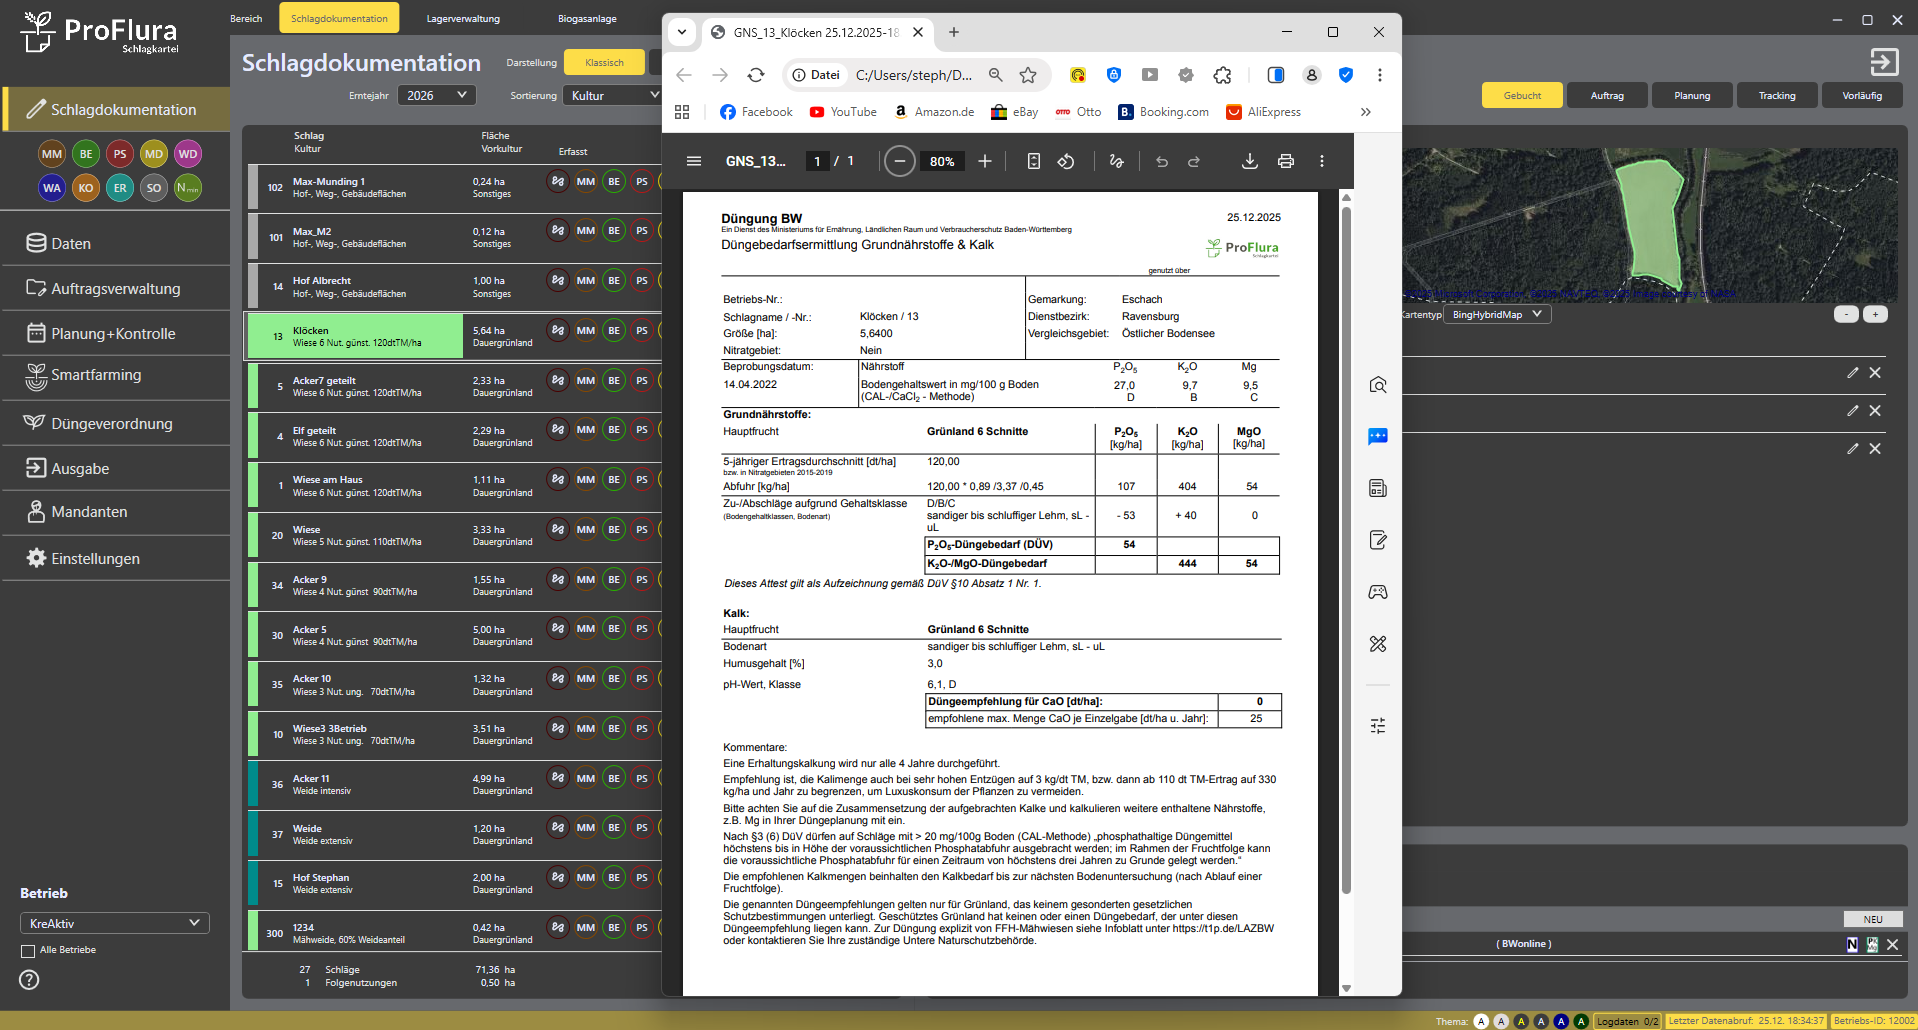Open PDF sidebar hamburger menu
Viewport: 1918px width, 1030px height.
pyautogui.click(x=693, y=161)
